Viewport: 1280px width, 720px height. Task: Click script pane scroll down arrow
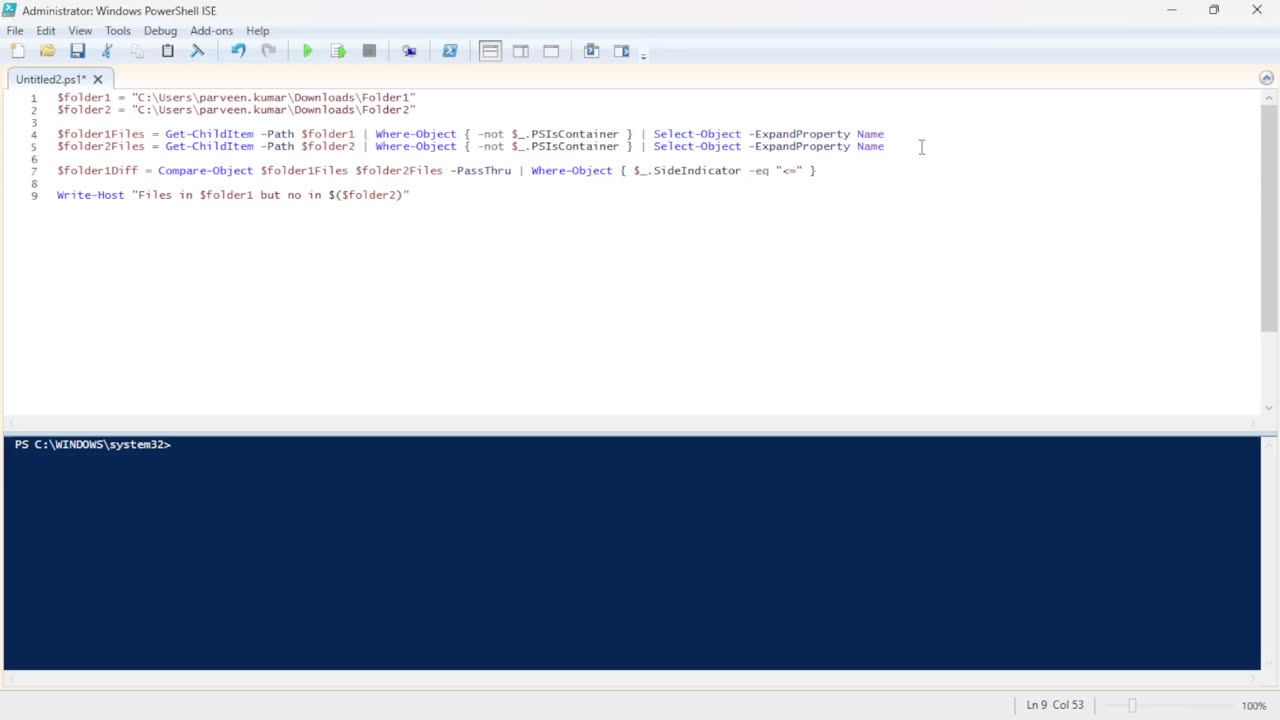coord(1269,407)
